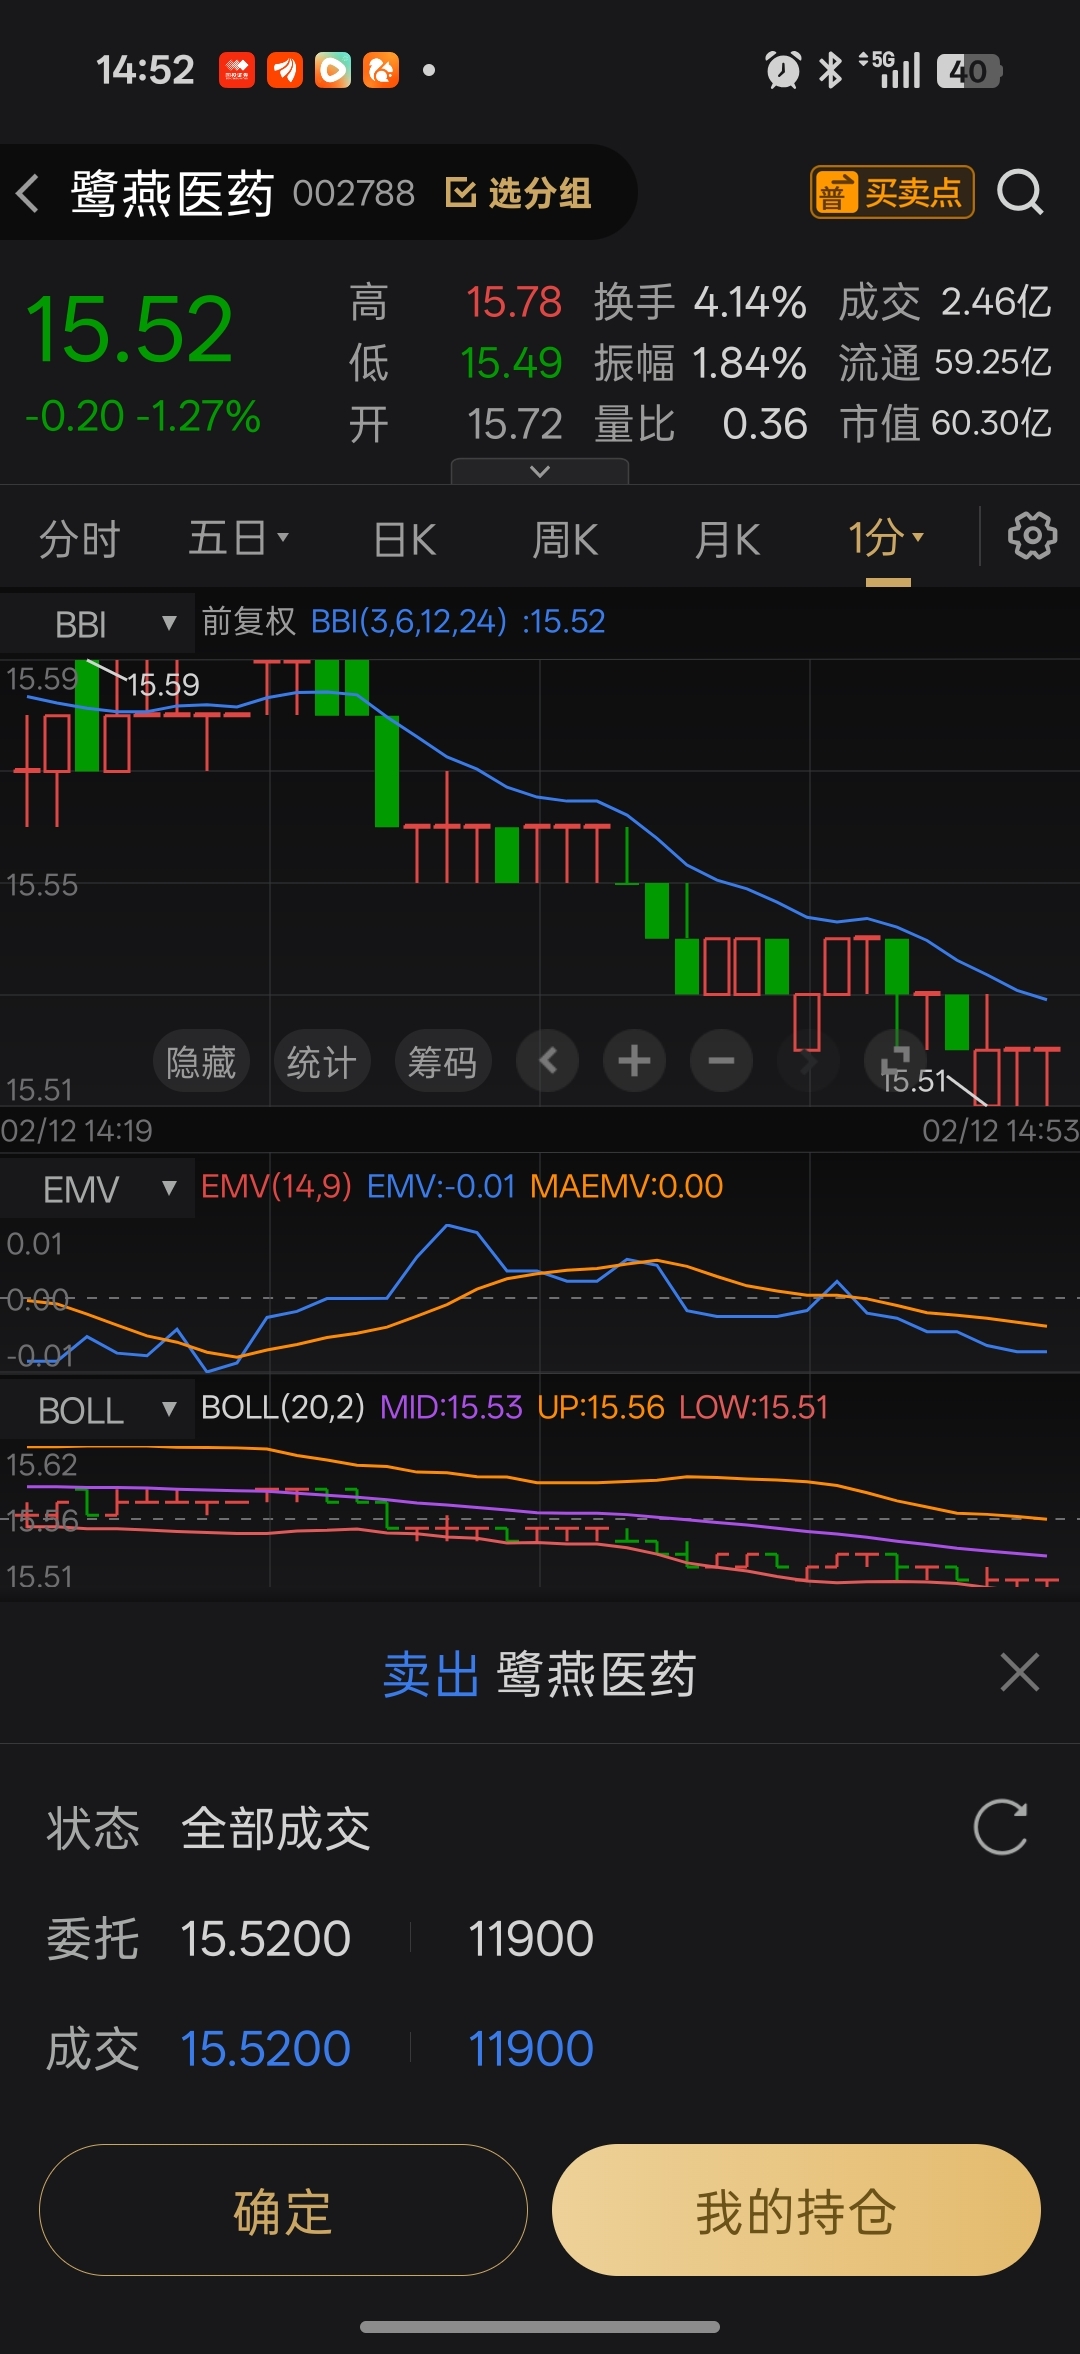Switch to the 周K tab
Viewport: 1080px width, 2354px height.
[565, 540]
